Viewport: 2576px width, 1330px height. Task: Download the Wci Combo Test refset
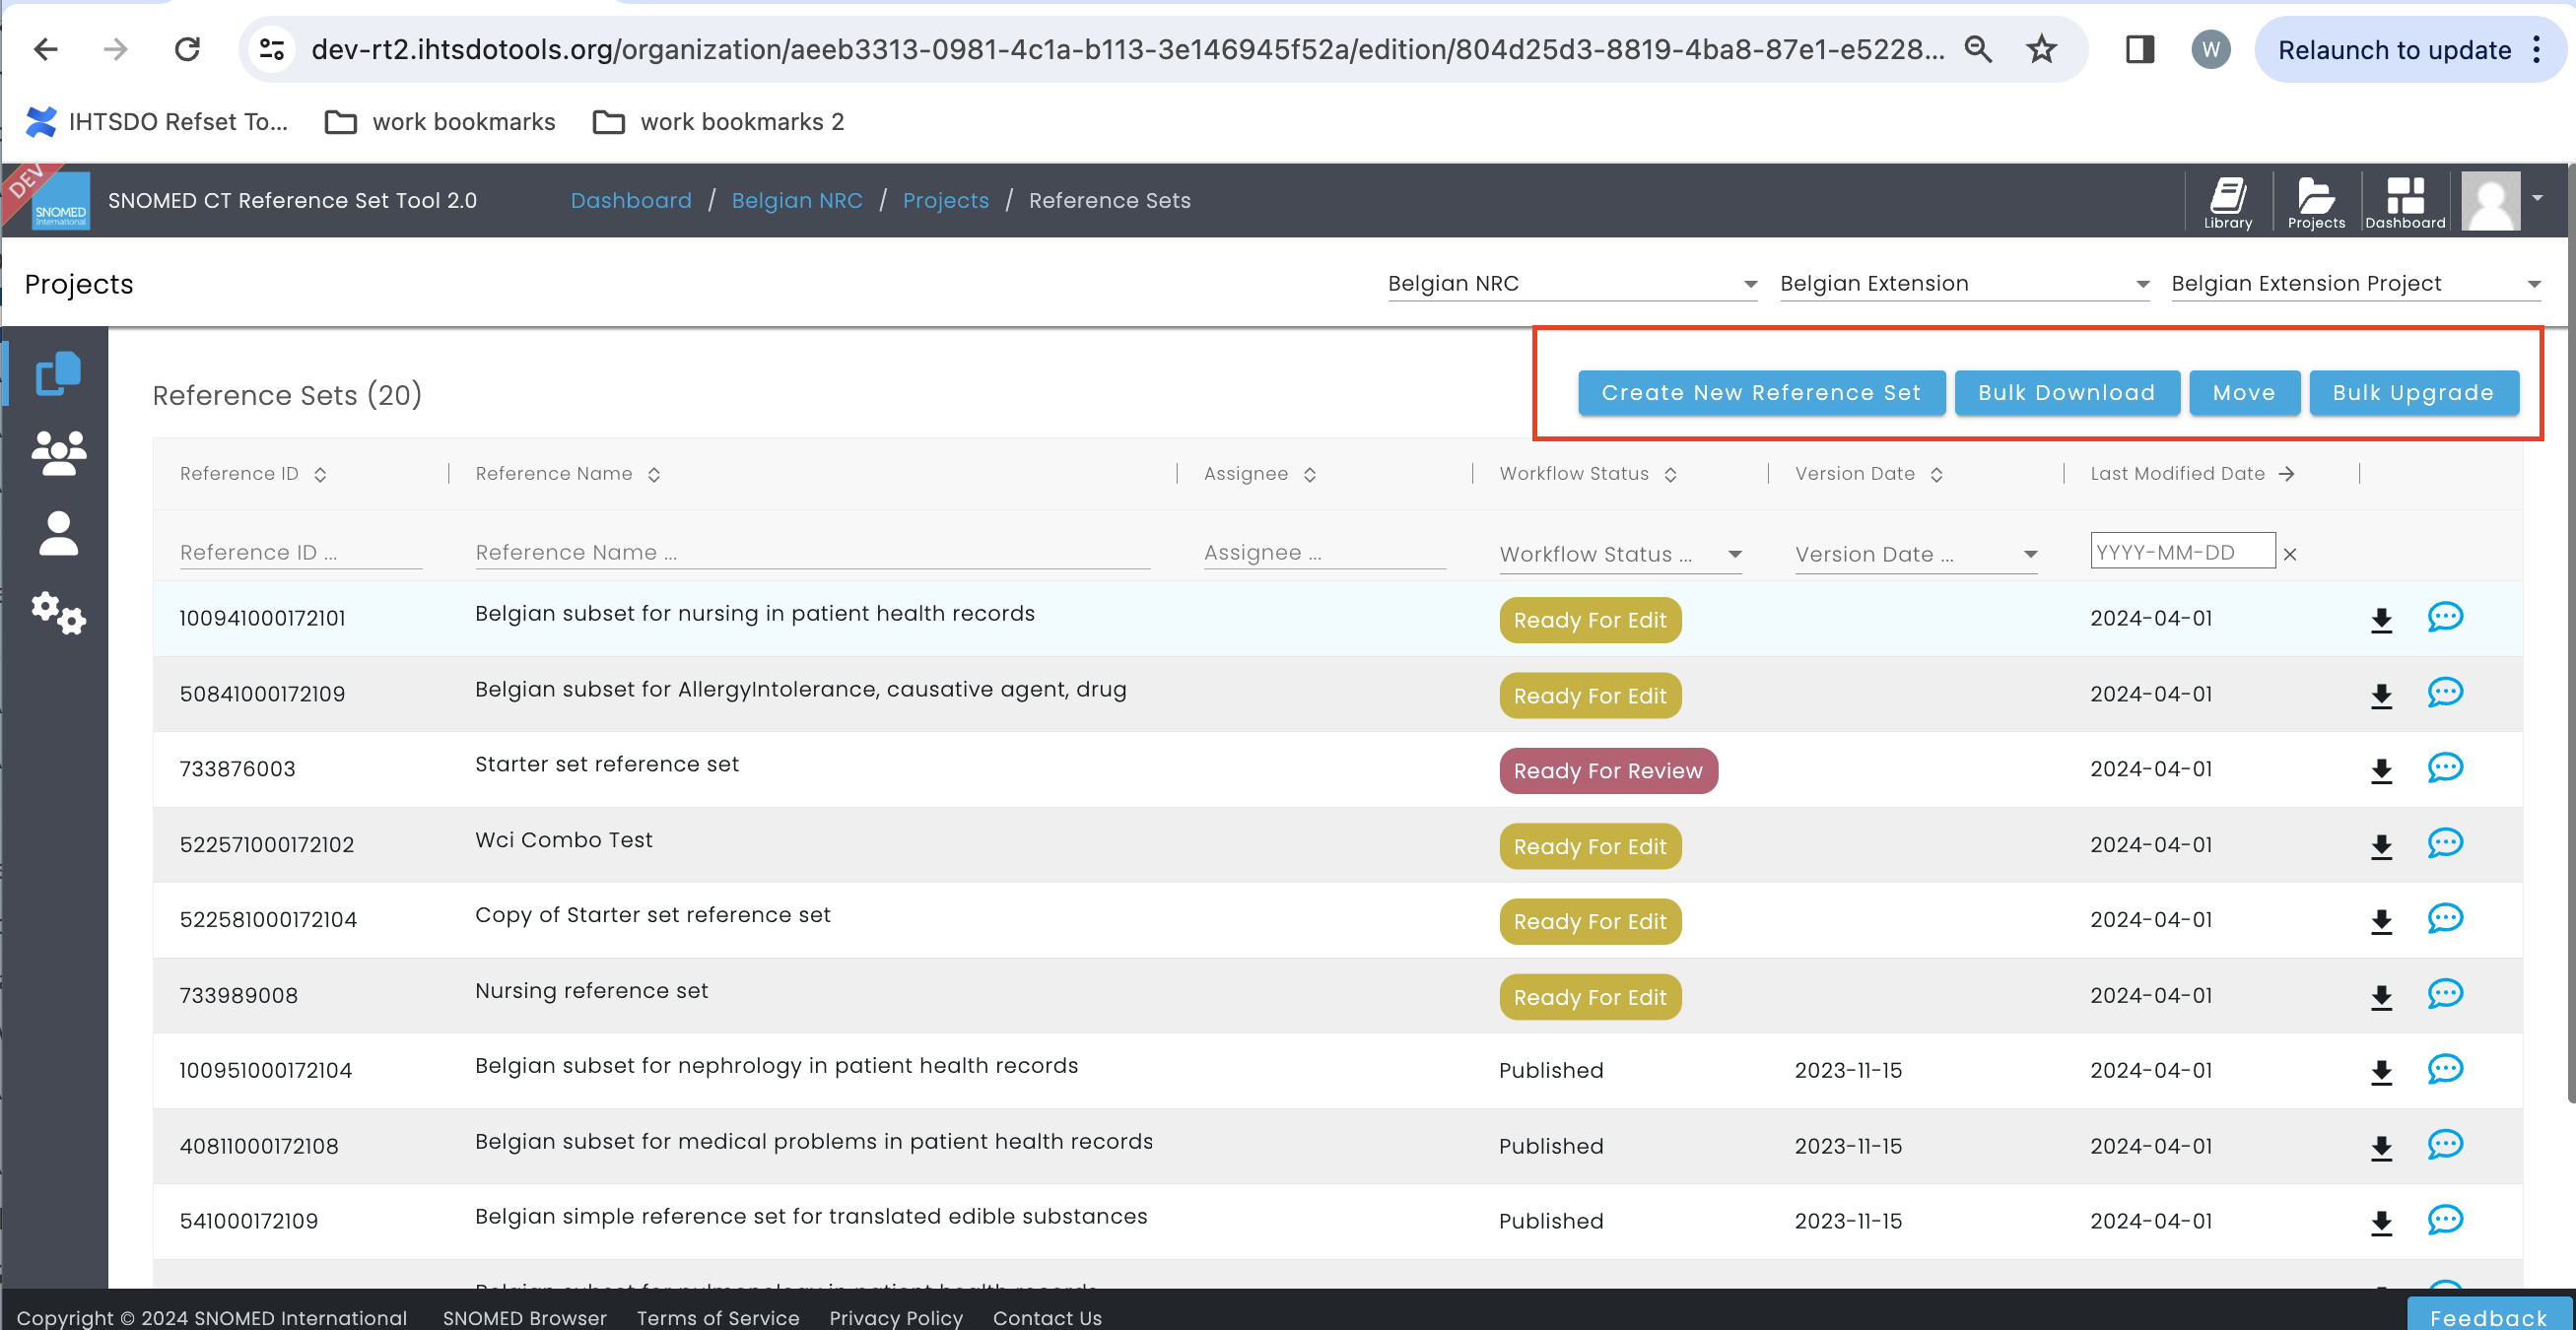2381,847
